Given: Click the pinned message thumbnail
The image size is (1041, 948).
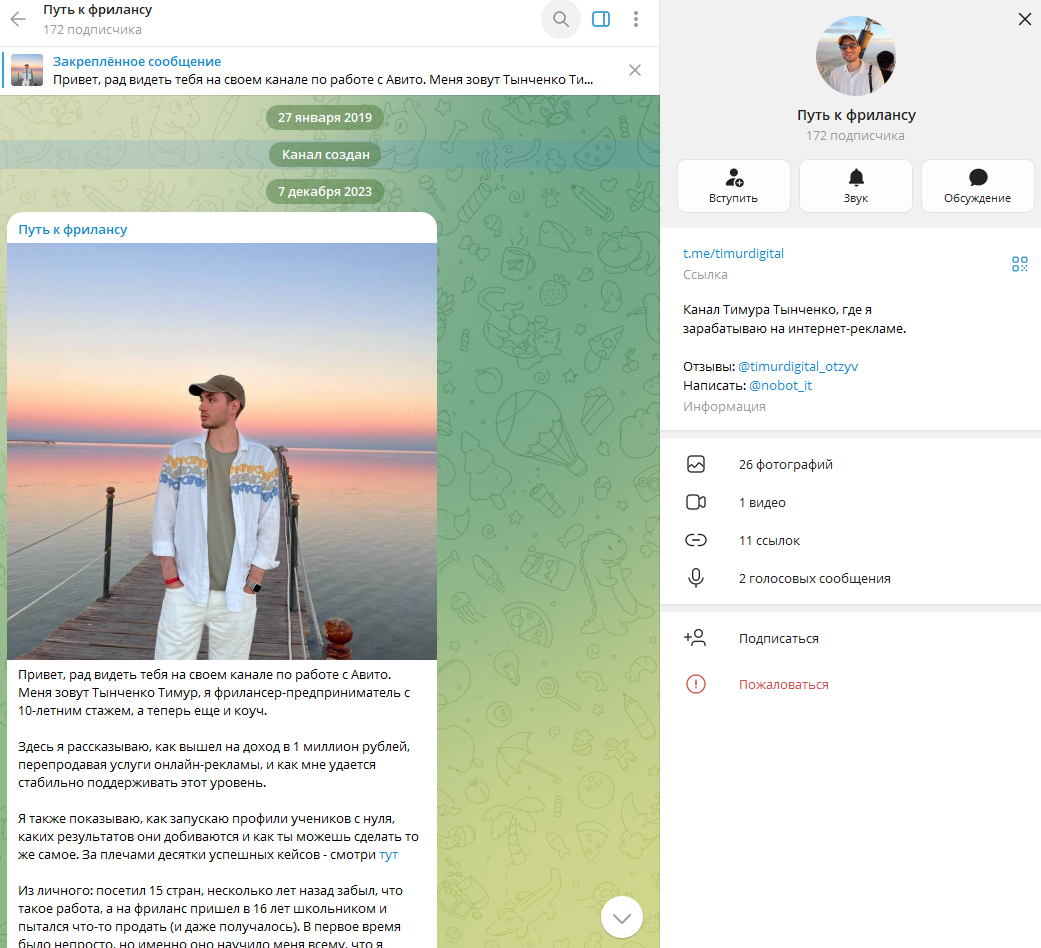Looking at the screenshot, I should [x=27, y=70].
